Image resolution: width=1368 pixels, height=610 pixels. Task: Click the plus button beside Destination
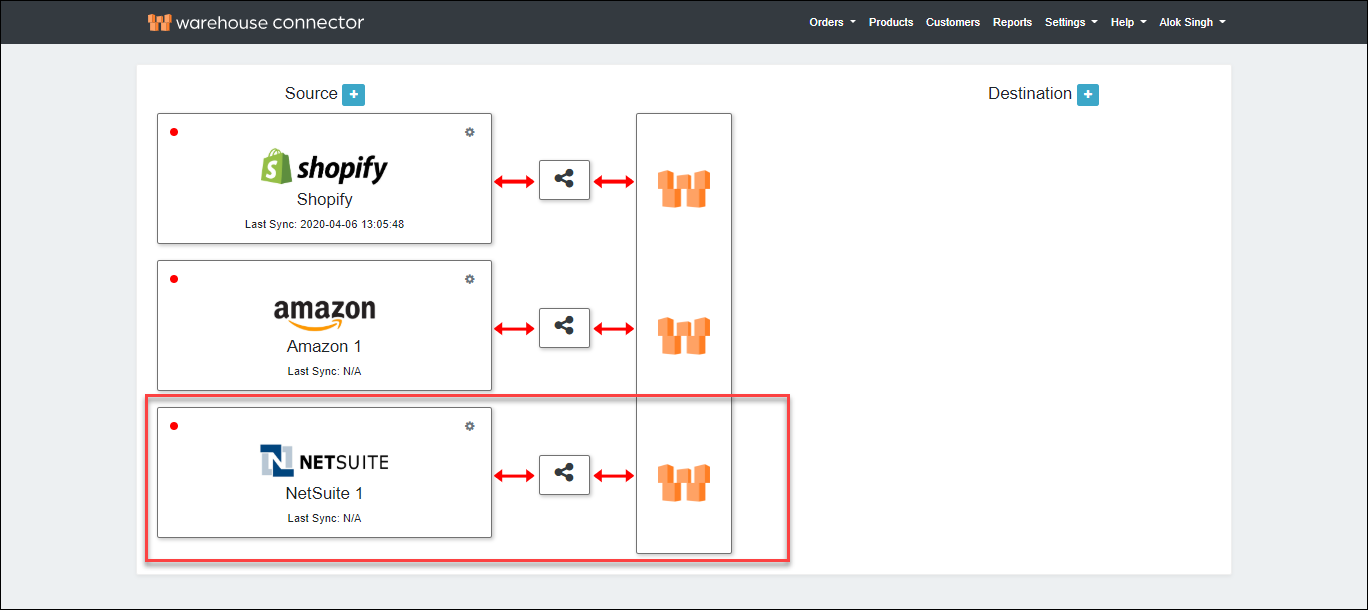click(1088, 93)
